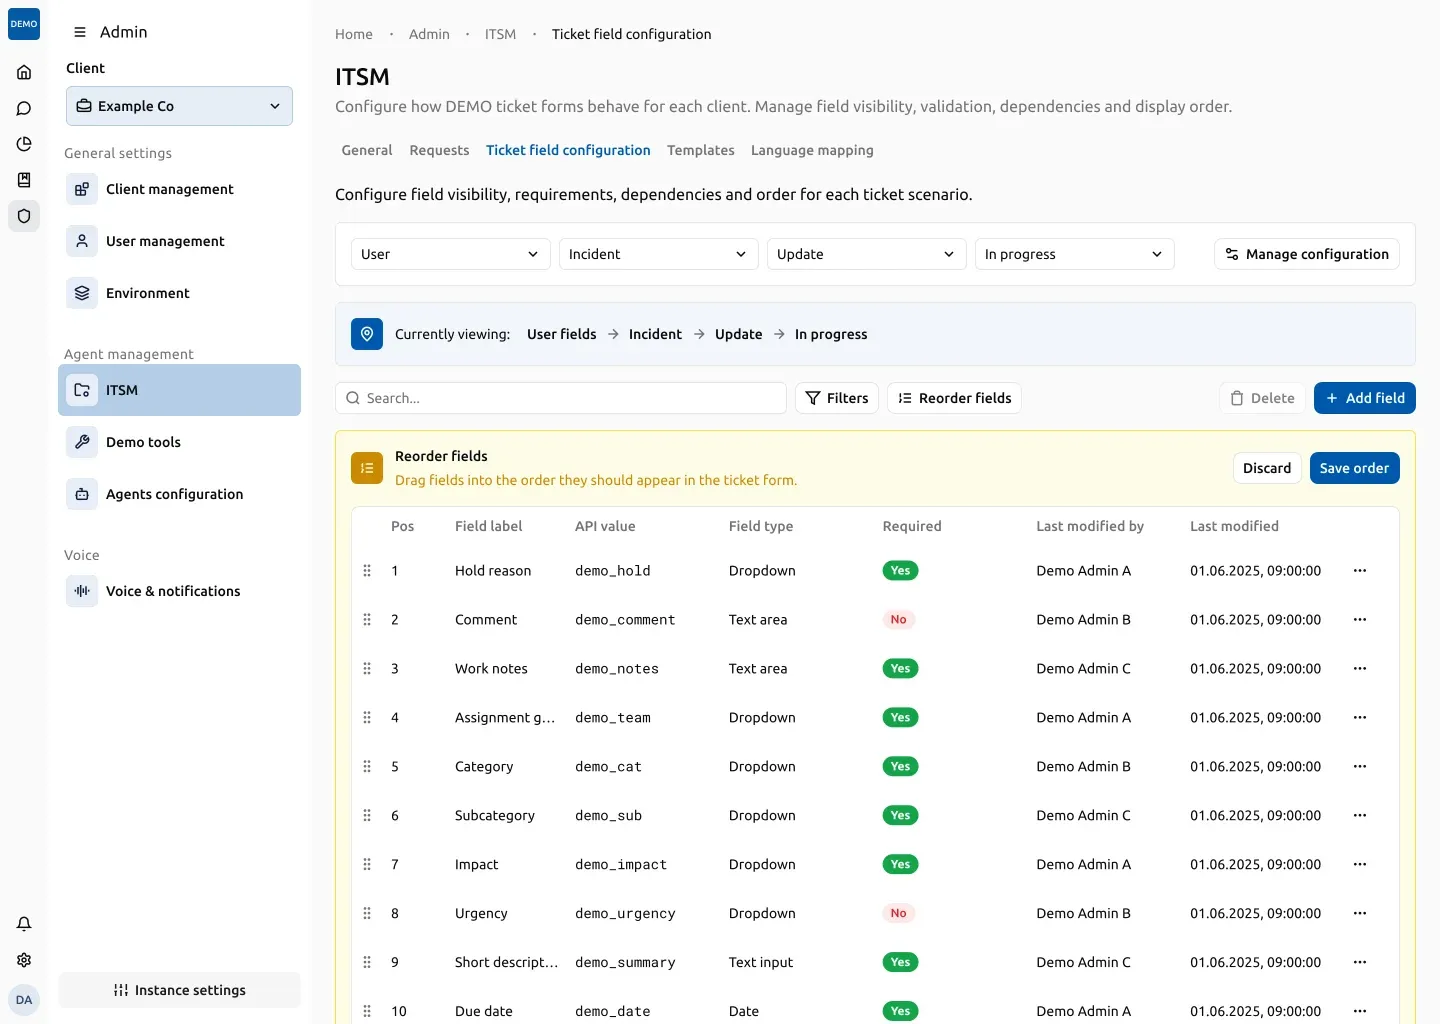The width and height of the screenshot is (1440, 1024).
Task: Open the chat bubble icon in left rail
Action: 24,108
